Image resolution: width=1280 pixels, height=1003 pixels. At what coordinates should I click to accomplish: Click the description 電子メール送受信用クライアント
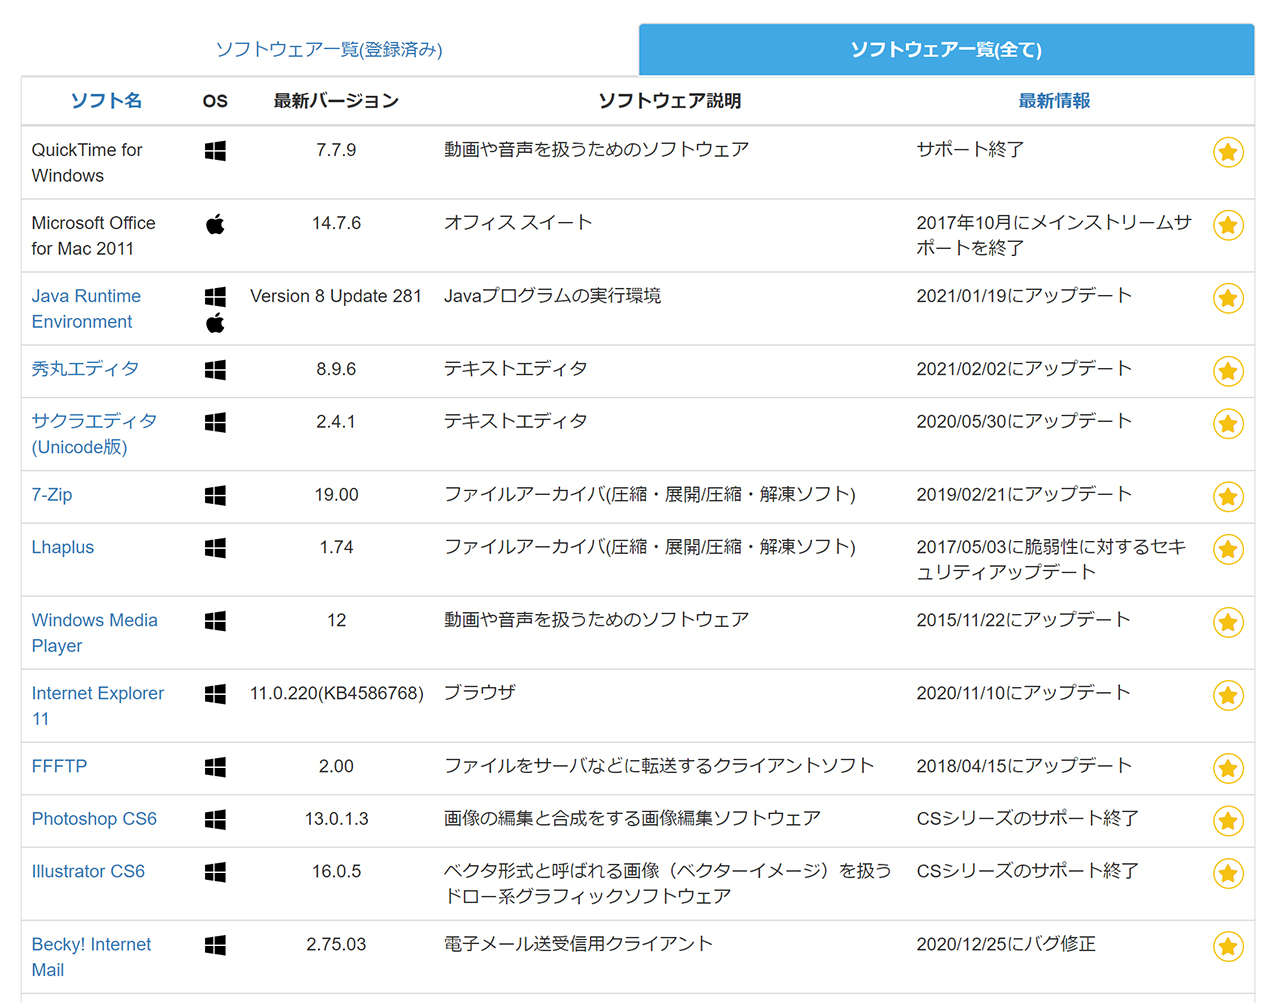coord(578,944)
